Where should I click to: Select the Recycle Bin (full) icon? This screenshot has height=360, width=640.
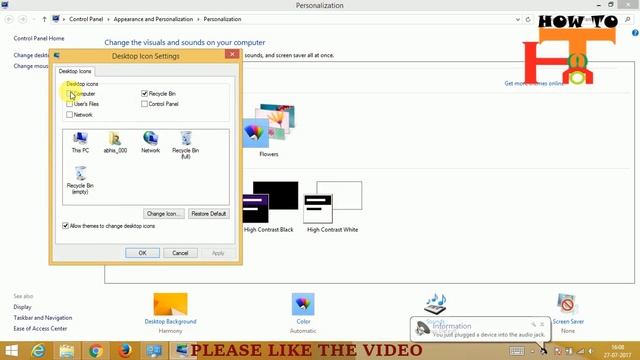(x=185, y=145)
